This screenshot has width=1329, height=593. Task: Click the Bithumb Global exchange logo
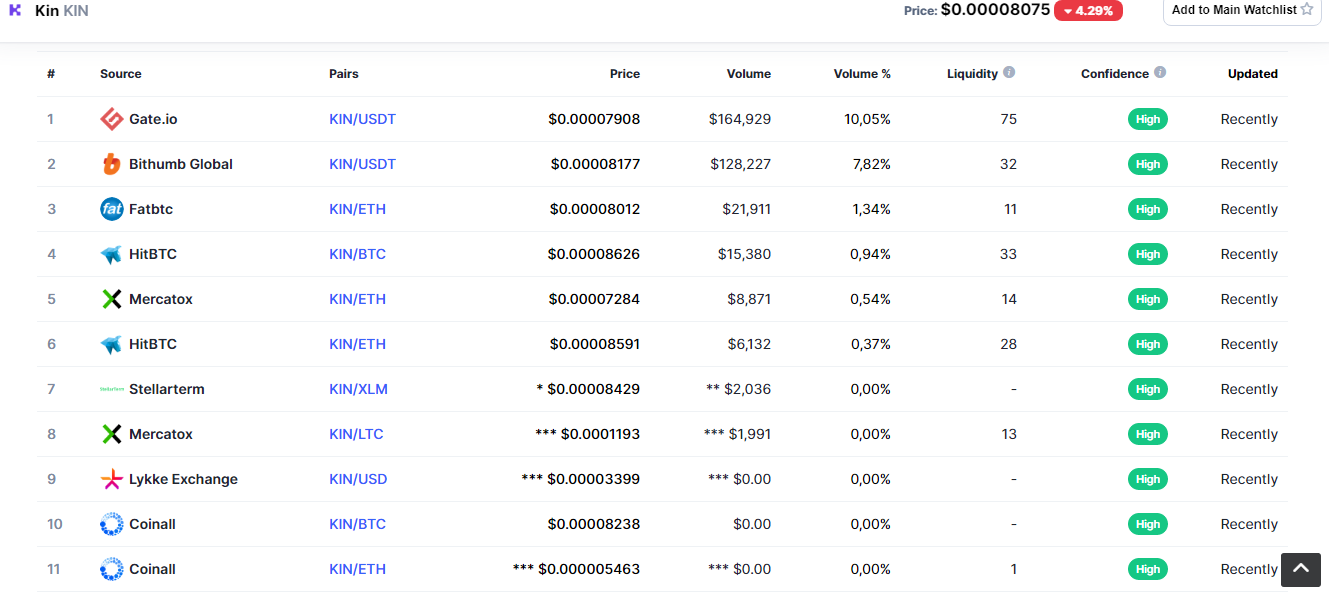click(112, 164)
